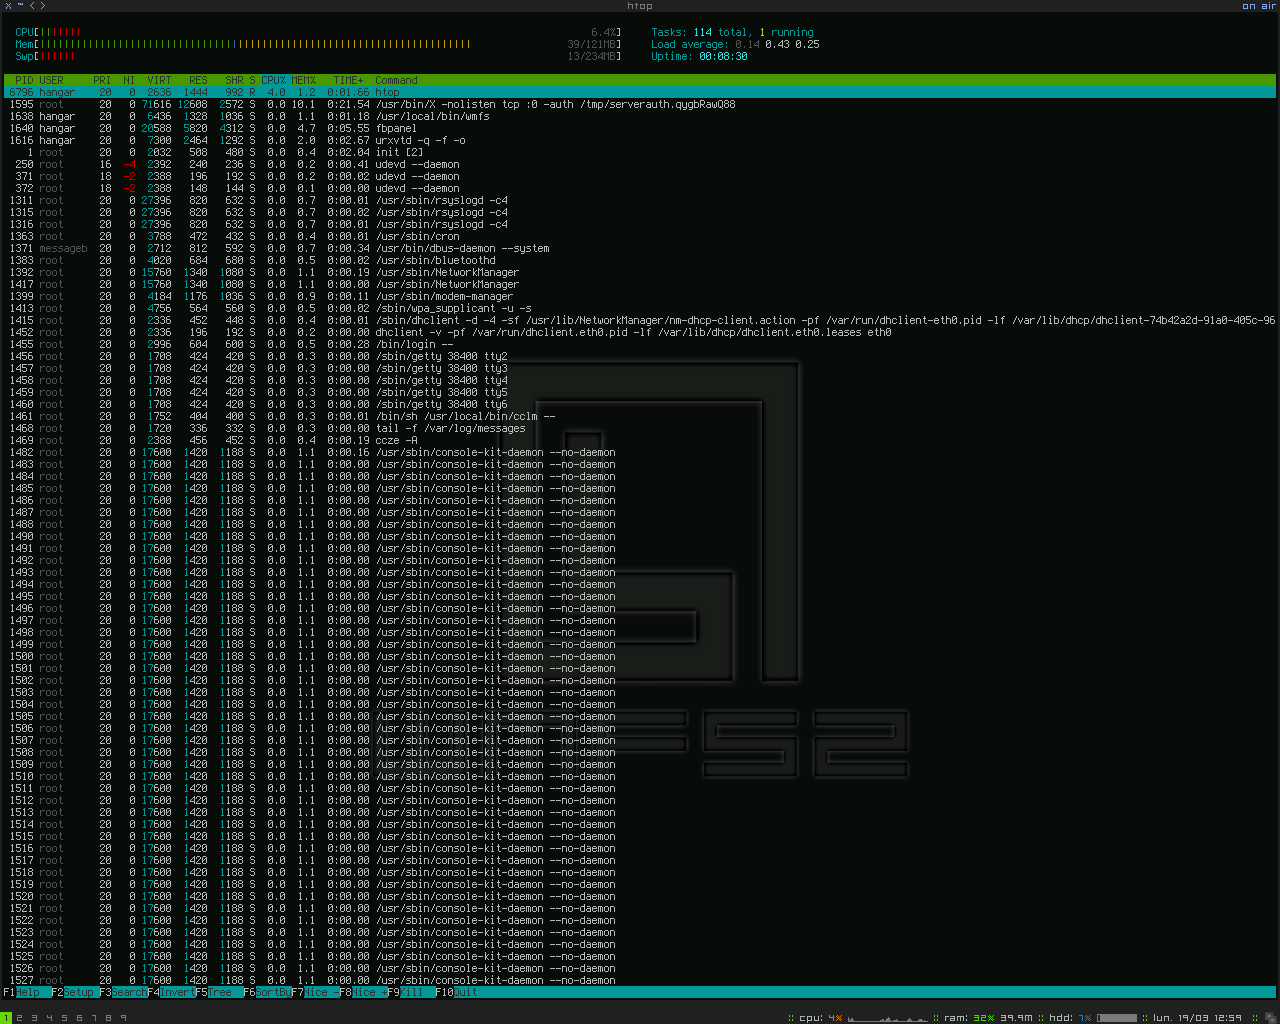This screenshot has height=1024, width=1280.
Task: Click F10 Quit in the footer
Action: coord(457,992)
